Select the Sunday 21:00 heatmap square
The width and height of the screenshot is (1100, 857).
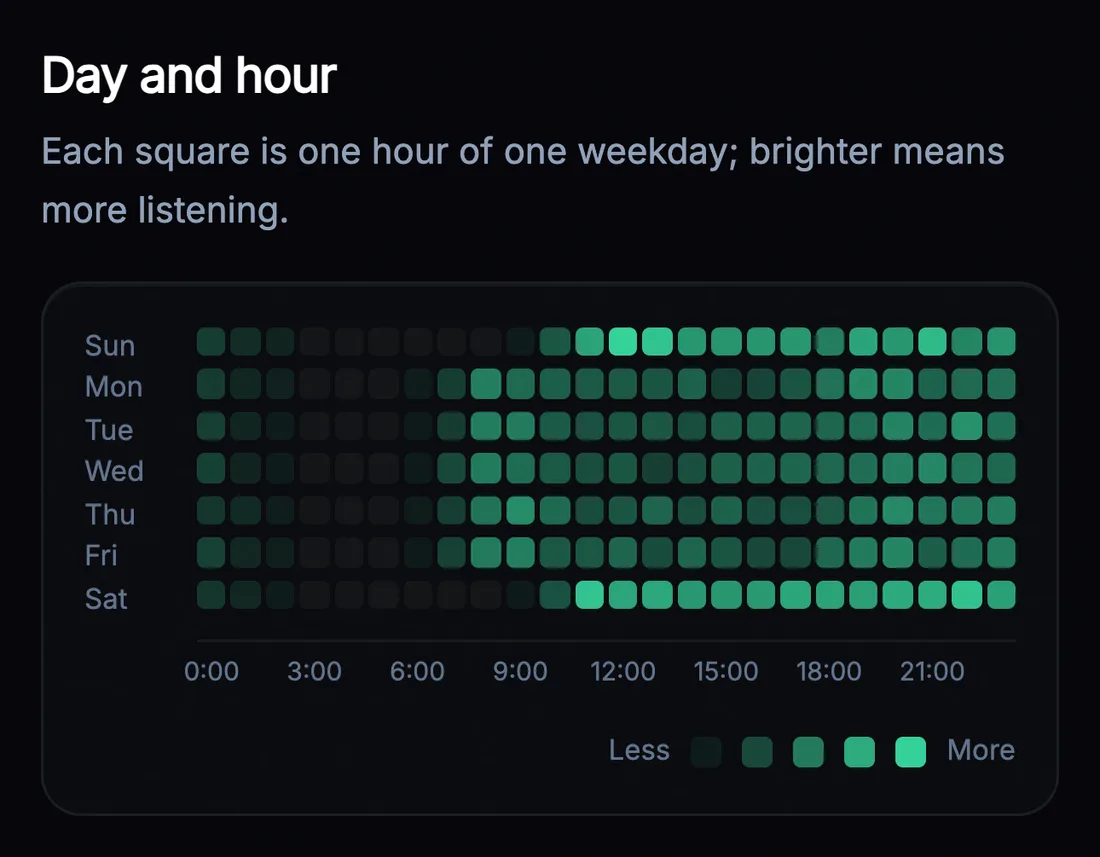932,342
